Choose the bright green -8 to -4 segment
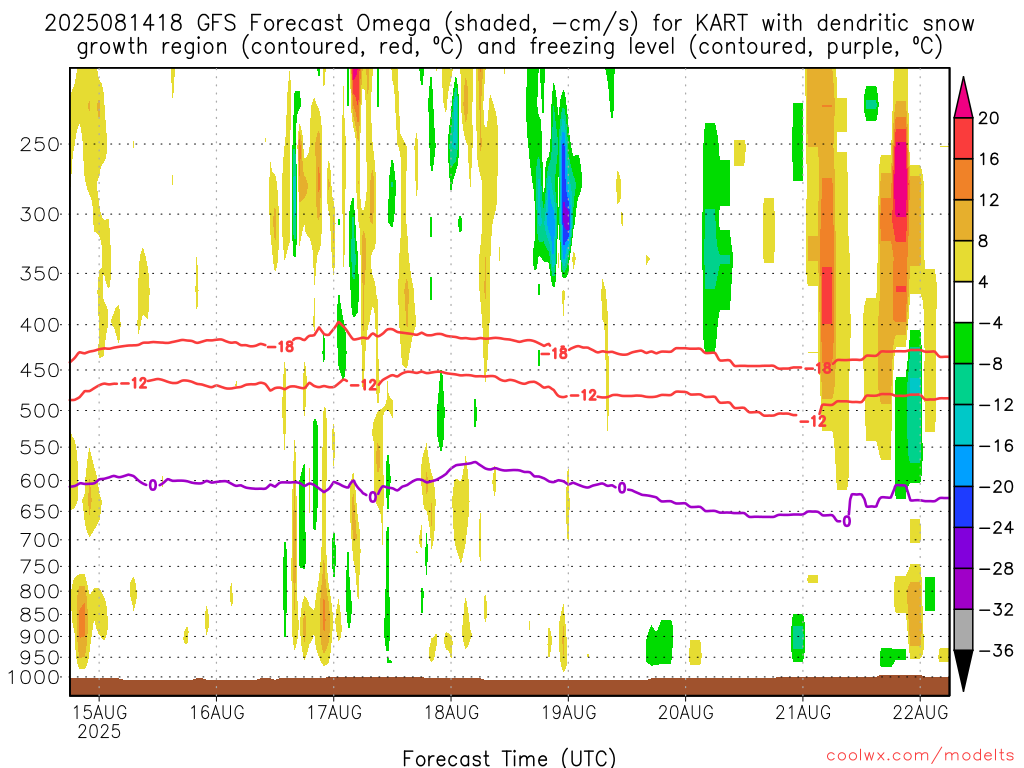 click(963, 344)
